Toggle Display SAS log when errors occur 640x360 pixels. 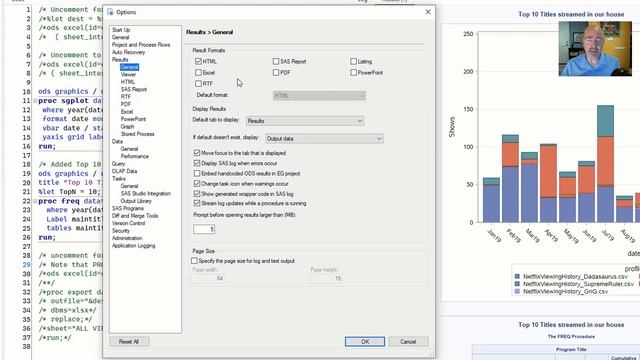(x=197, y=163)
